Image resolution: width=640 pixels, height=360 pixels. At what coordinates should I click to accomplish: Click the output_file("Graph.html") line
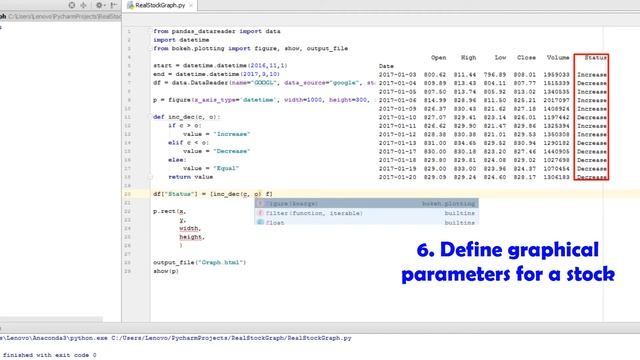200,262
